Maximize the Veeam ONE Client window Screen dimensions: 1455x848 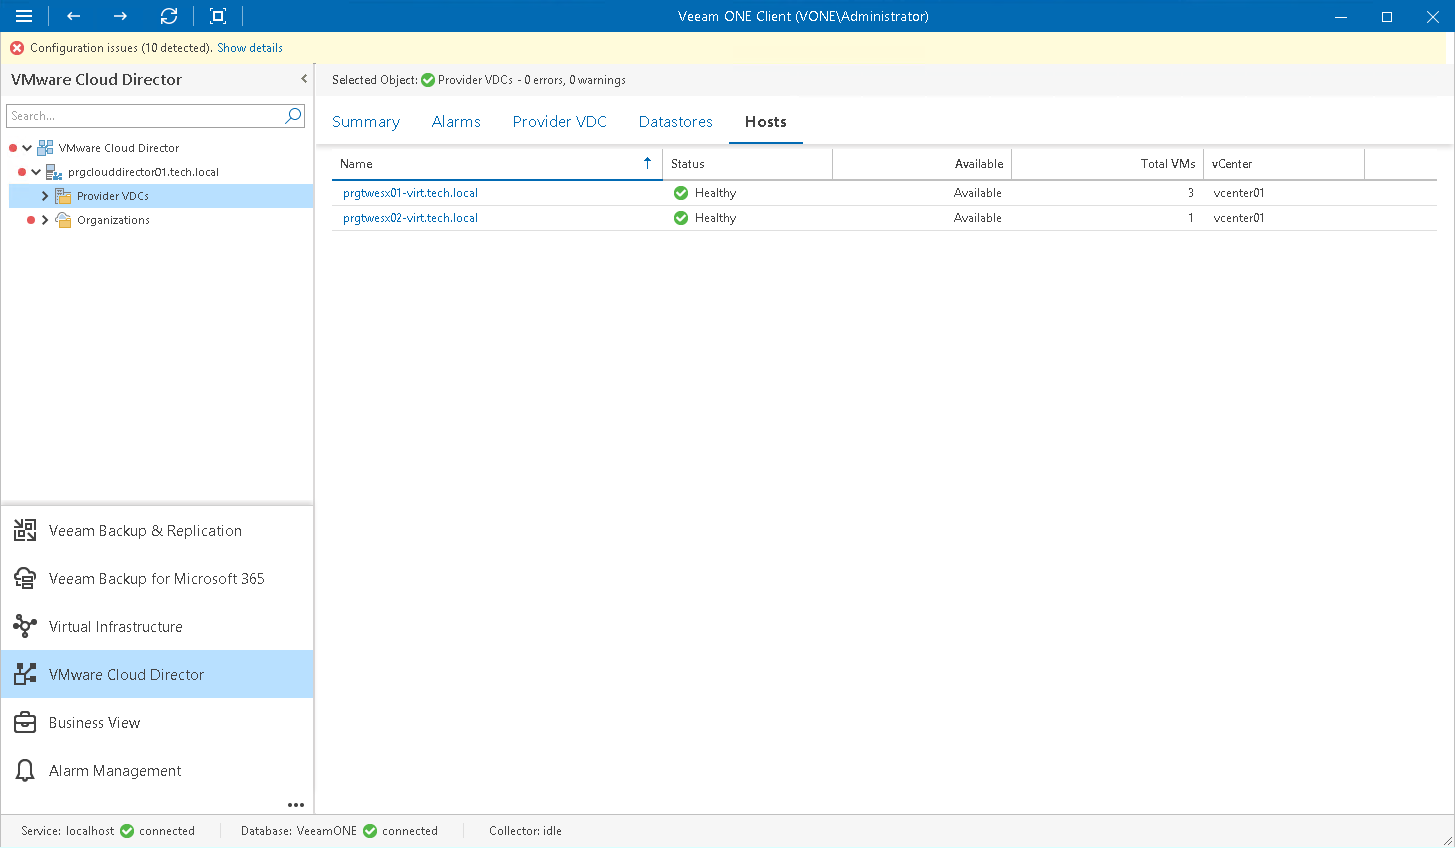(1387, 16)
